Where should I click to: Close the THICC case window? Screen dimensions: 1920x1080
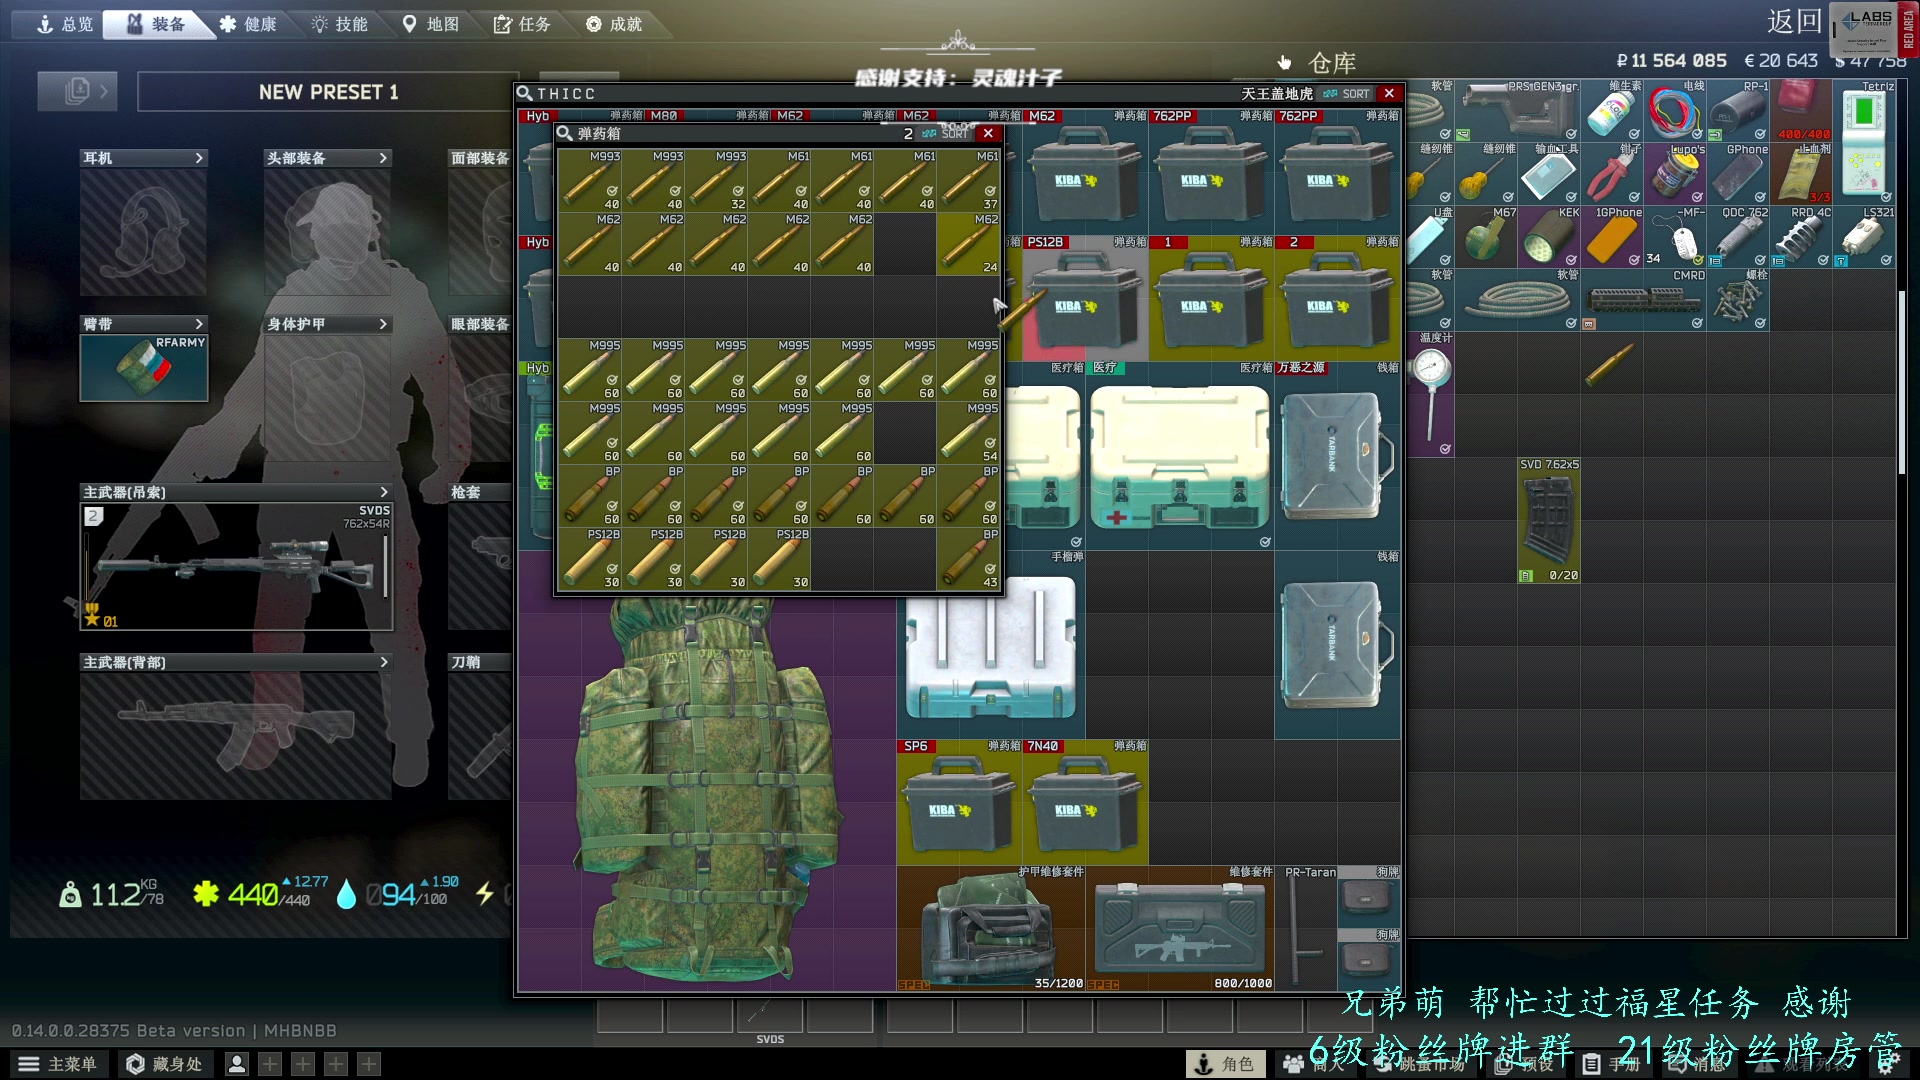[1389, 93]
